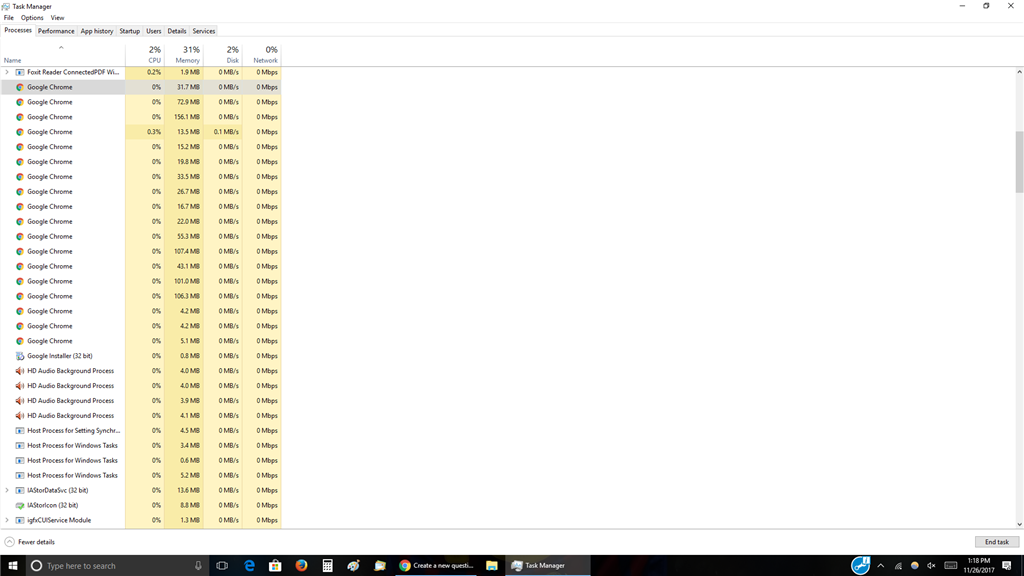Screen dimensions: 1024x576
Task: Select HD Audio Background Process using 3.9 MB
Action: coord(141,400)
